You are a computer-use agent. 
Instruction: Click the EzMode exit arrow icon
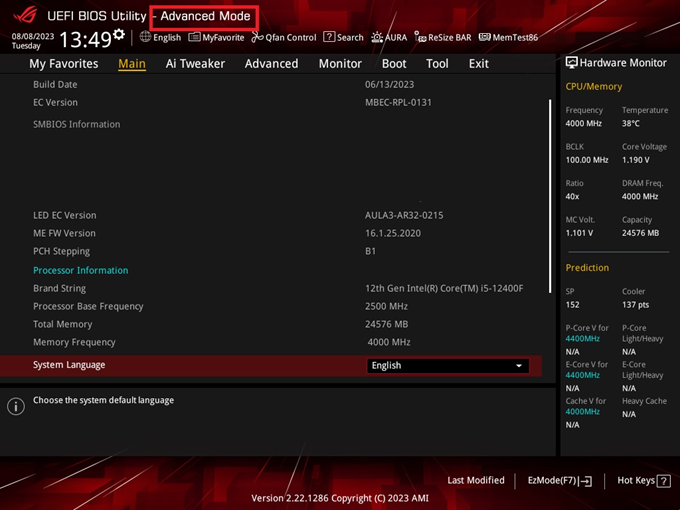click(x=585, y=481)
